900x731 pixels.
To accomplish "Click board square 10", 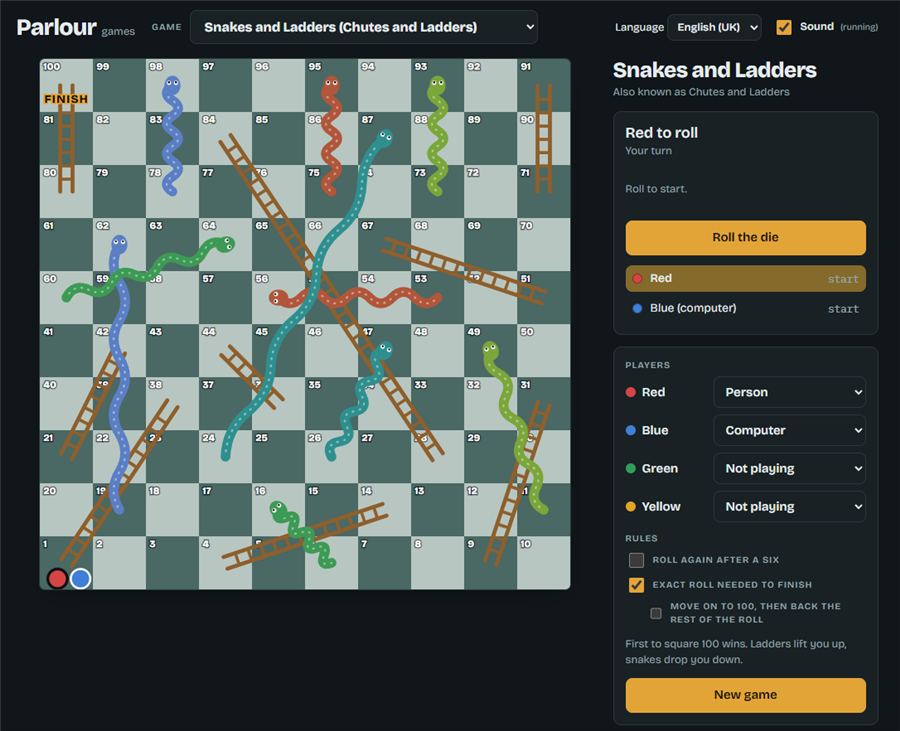I will pyautogui.click(x=544, y=562).
